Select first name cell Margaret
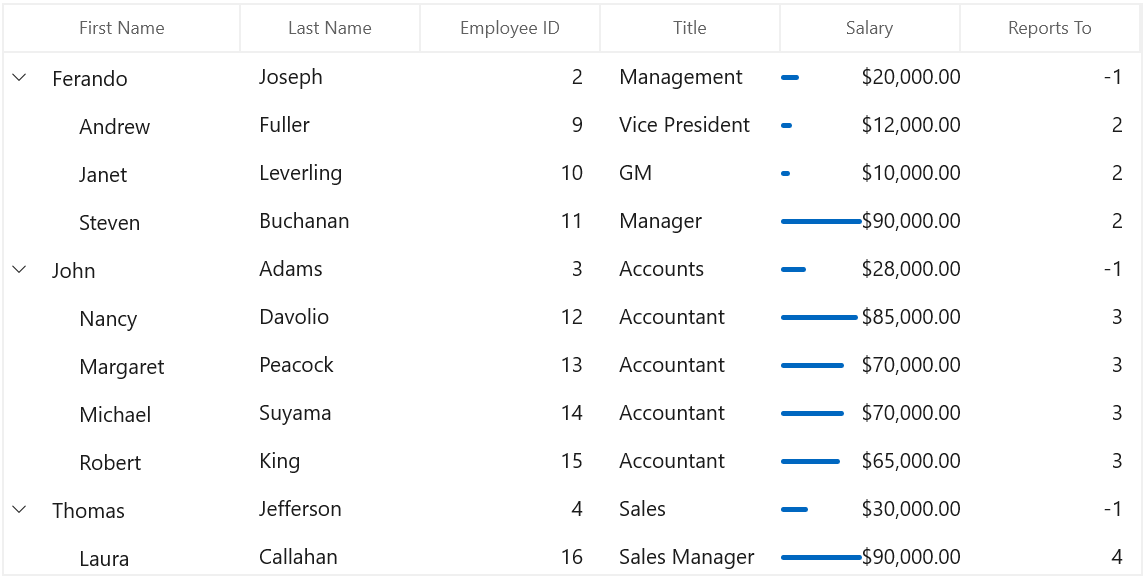Image resolution: width=1146 pixels, height=579 pixels. (122, 367)
